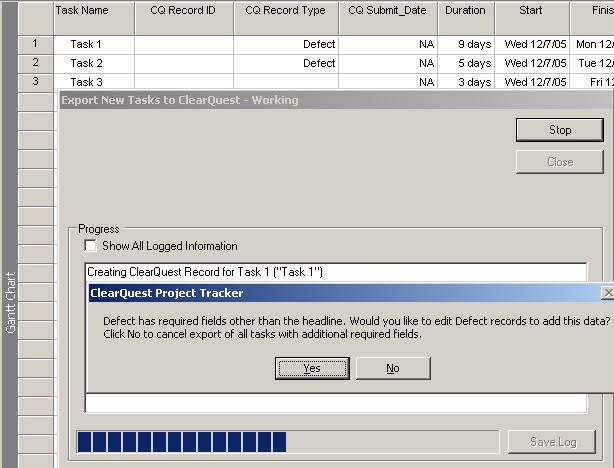Click the disabled Close button

coord(560,162)
